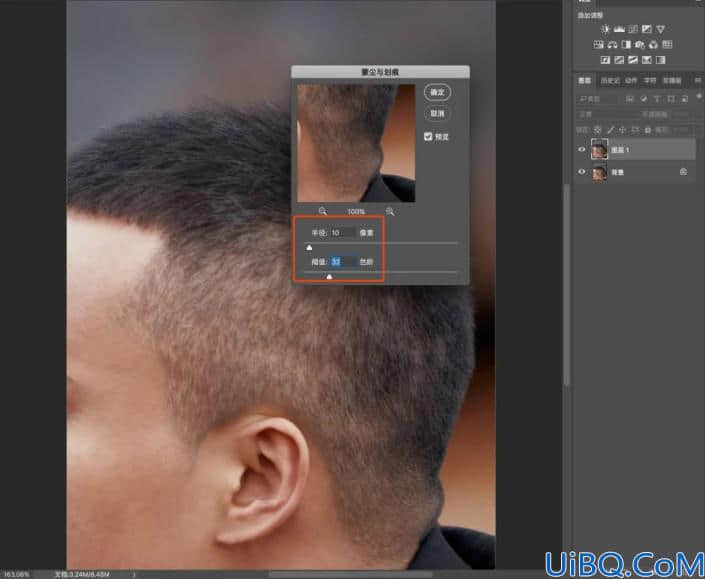The height and width of the screenshot is (579, 705).
Task: Click the document size status text
Action: (82, 575)
